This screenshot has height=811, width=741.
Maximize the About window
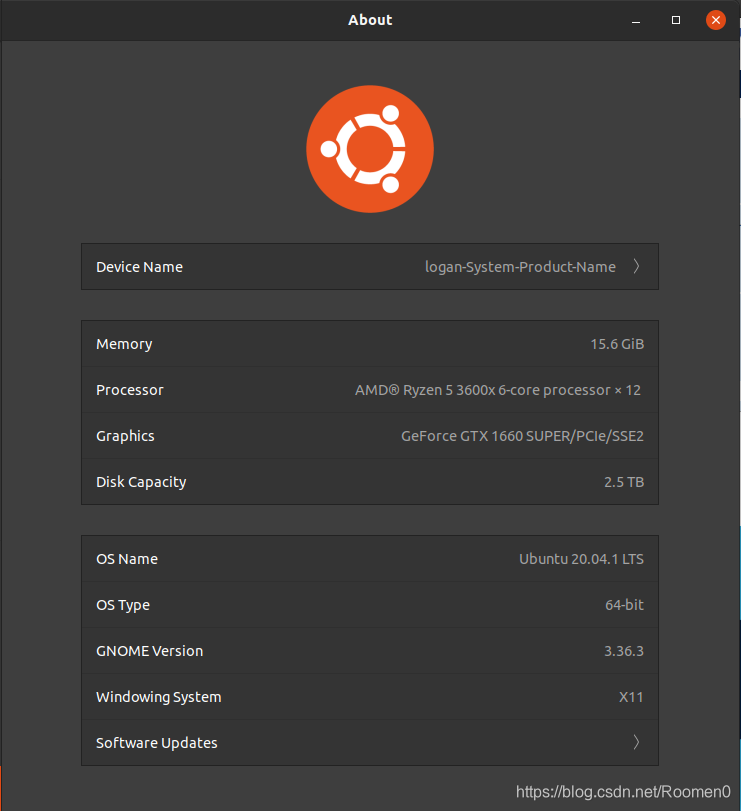click(676, 20)
